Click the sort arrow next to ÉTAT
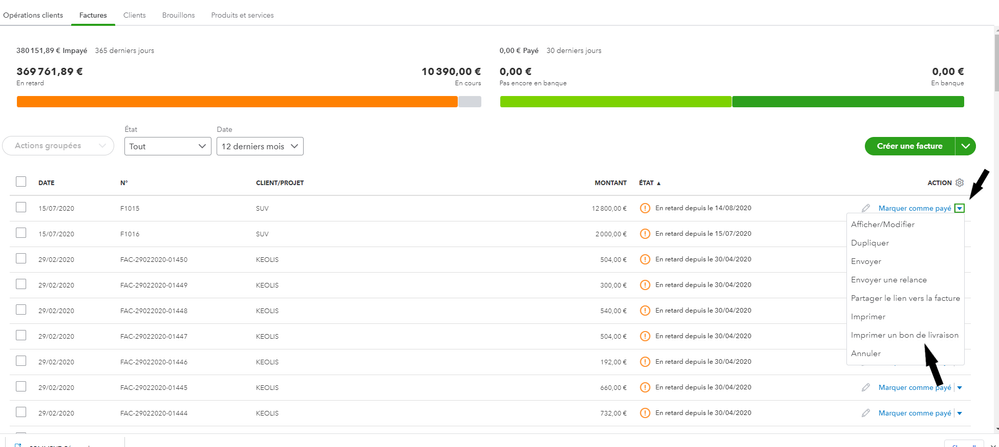The height and width of the screenshot is (447, 999). 662,184
